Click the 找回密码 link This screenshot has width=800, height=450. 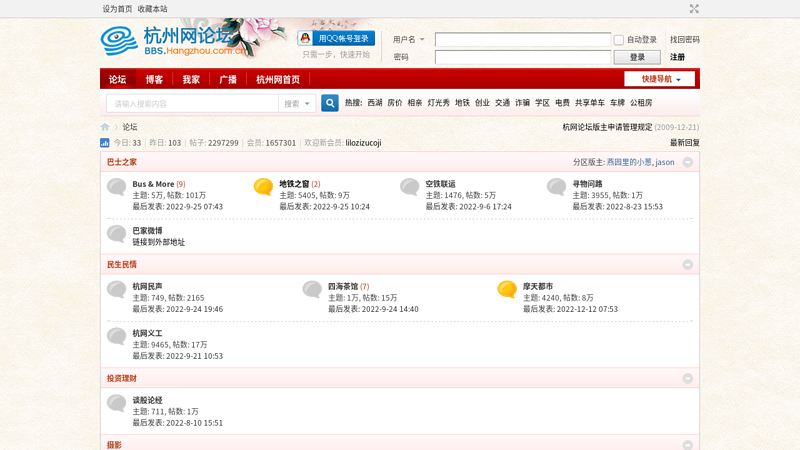685,39
